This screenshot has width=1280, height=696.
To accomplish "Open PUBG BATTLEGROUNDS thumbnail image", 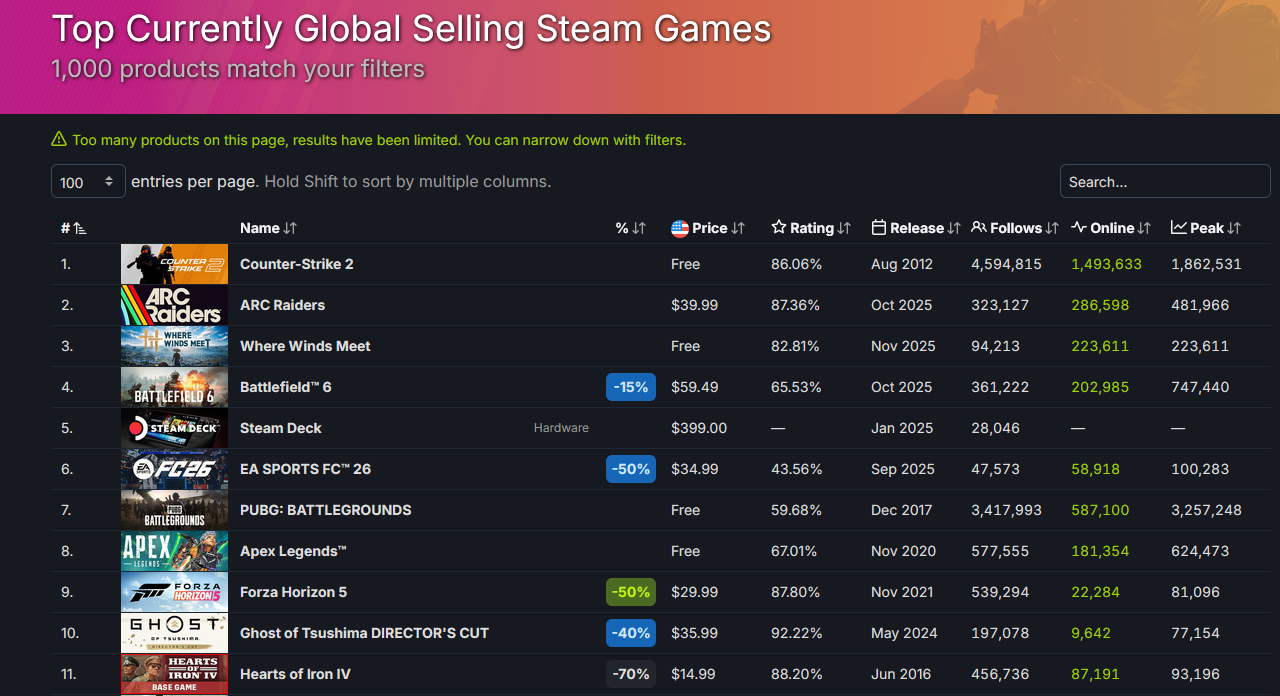I will point(174,510).
